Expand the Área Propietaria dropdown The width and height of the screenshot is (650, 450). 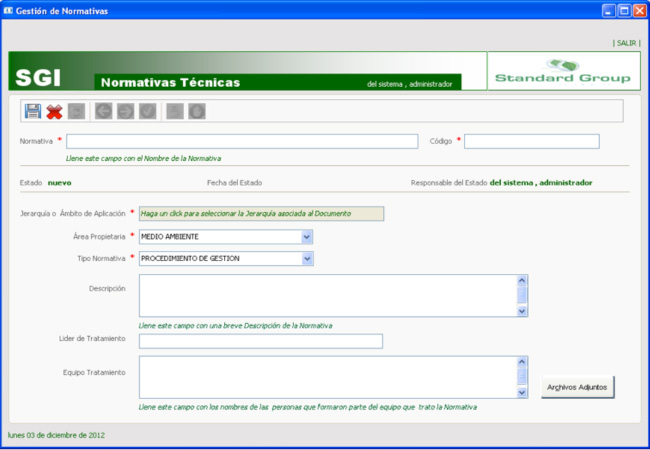307,237
